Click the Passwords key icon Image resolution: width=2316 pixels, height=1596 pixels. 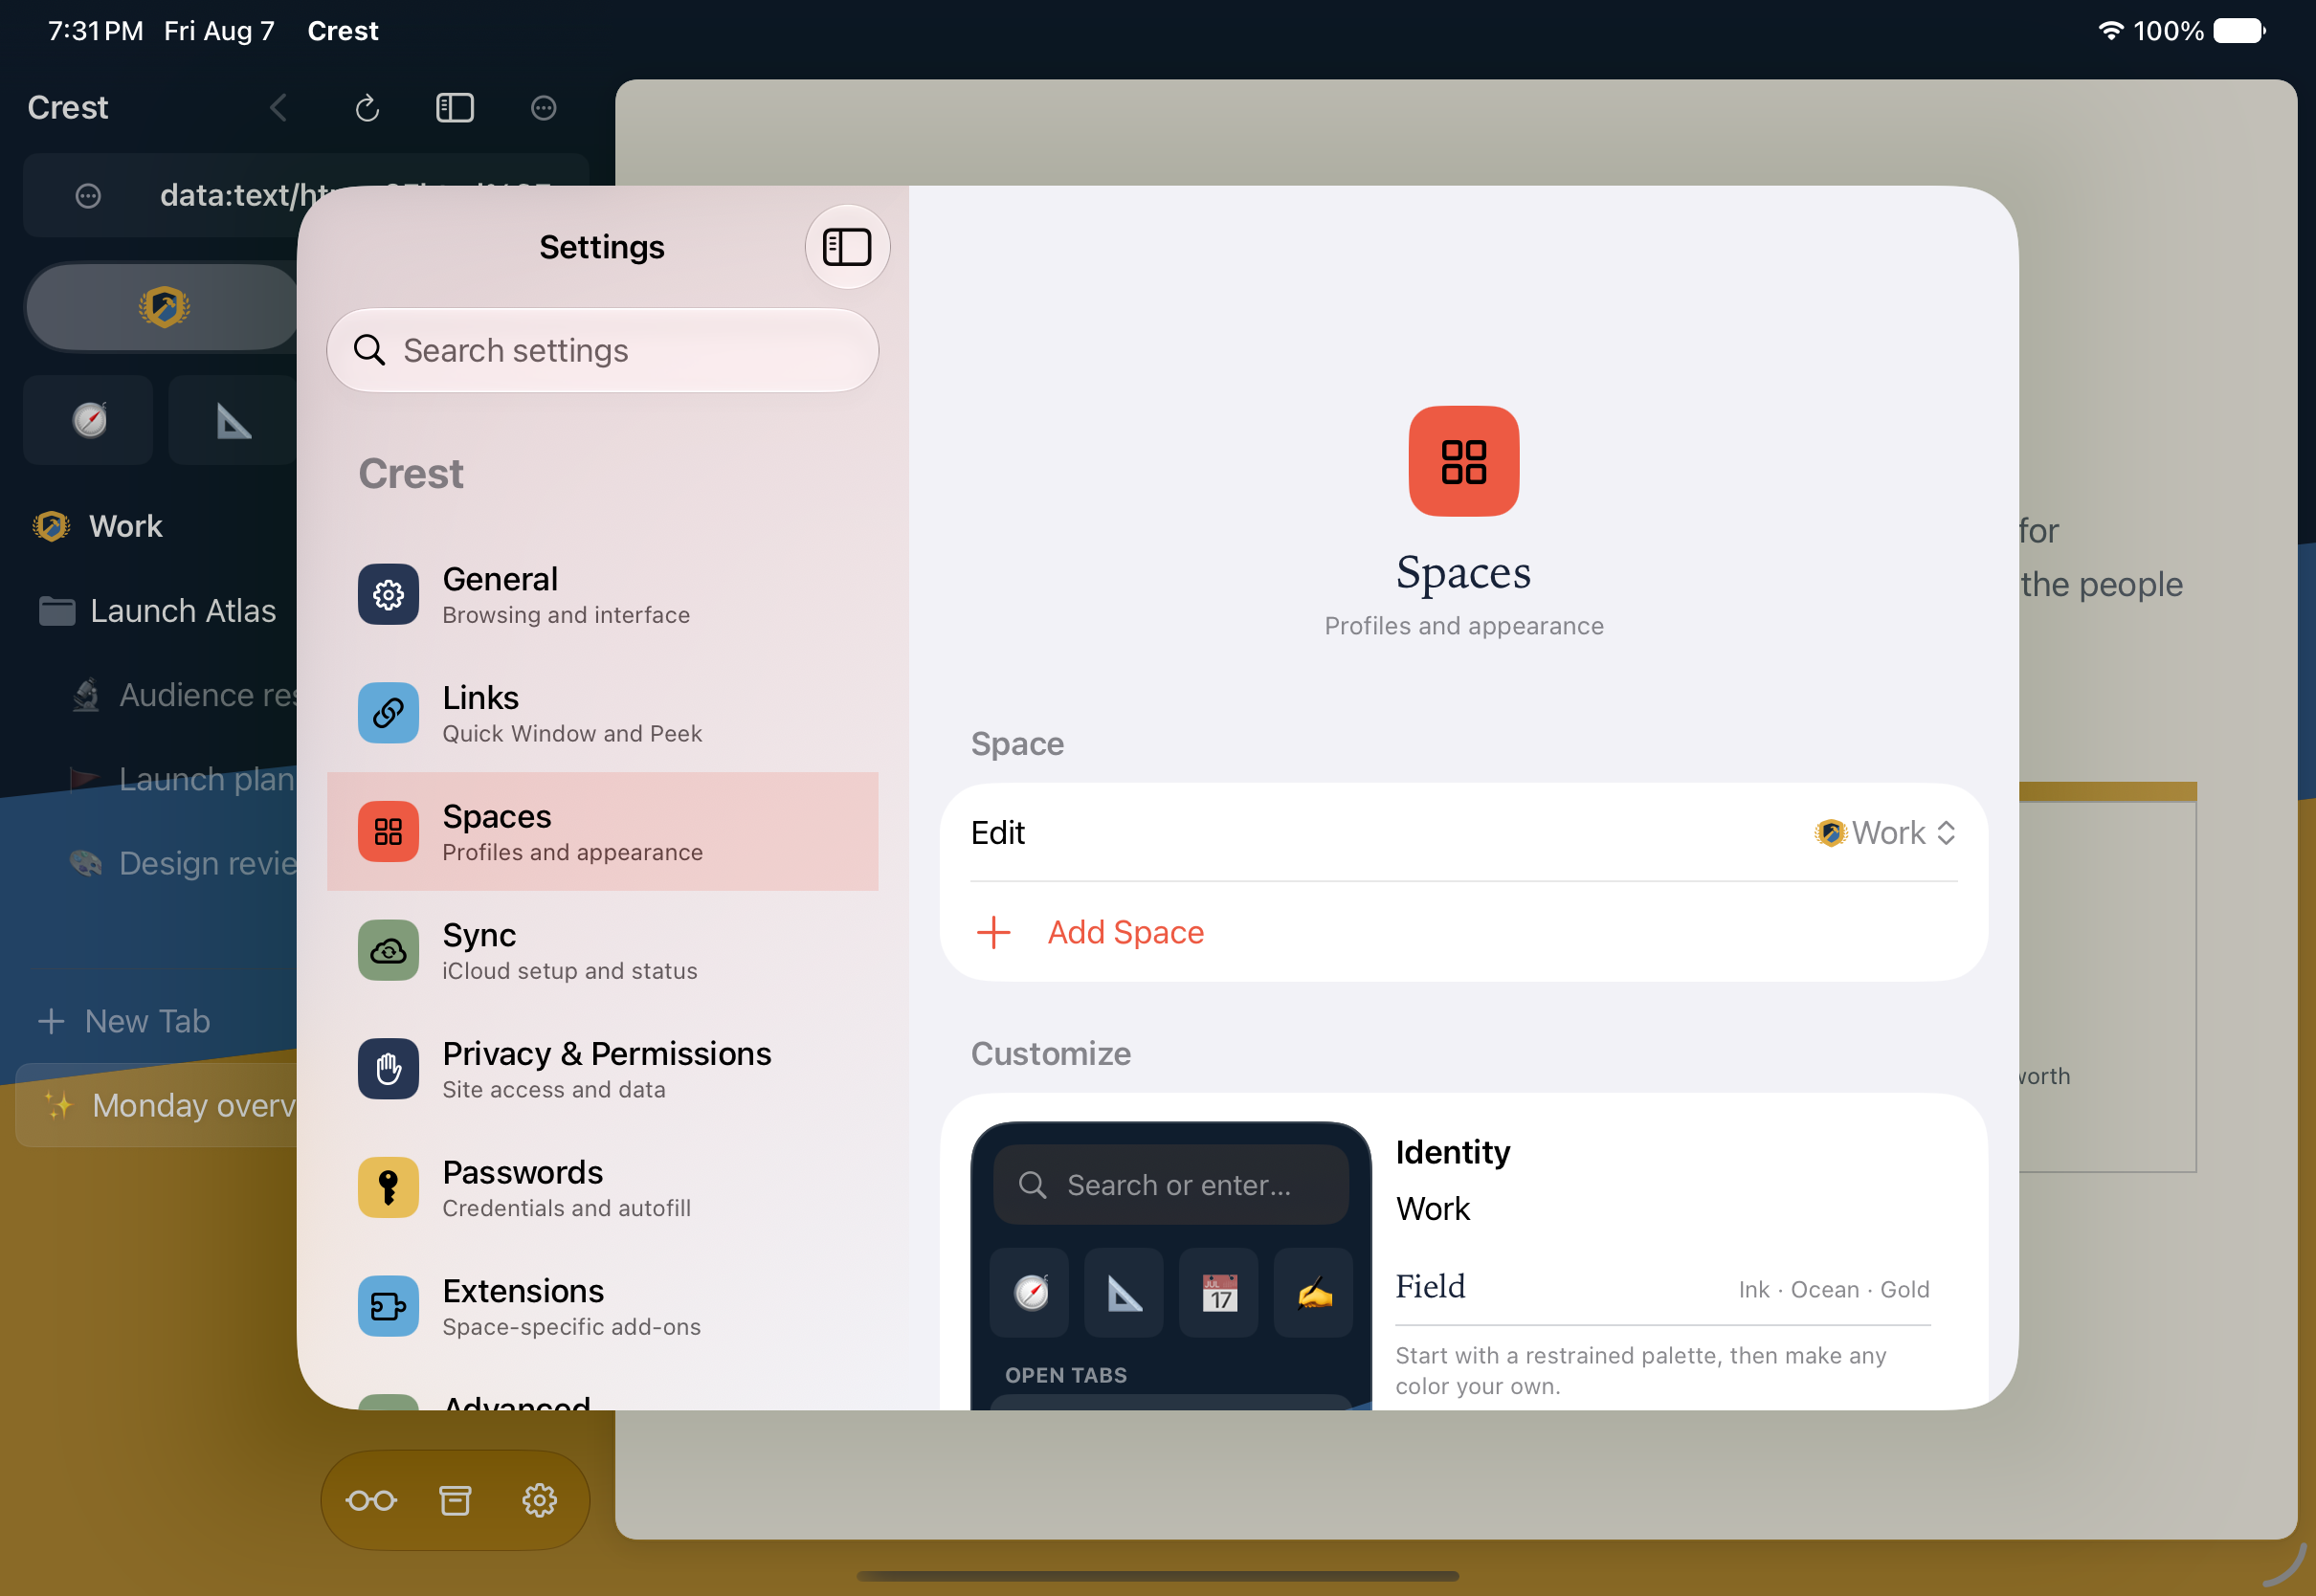pos(388,1188)
